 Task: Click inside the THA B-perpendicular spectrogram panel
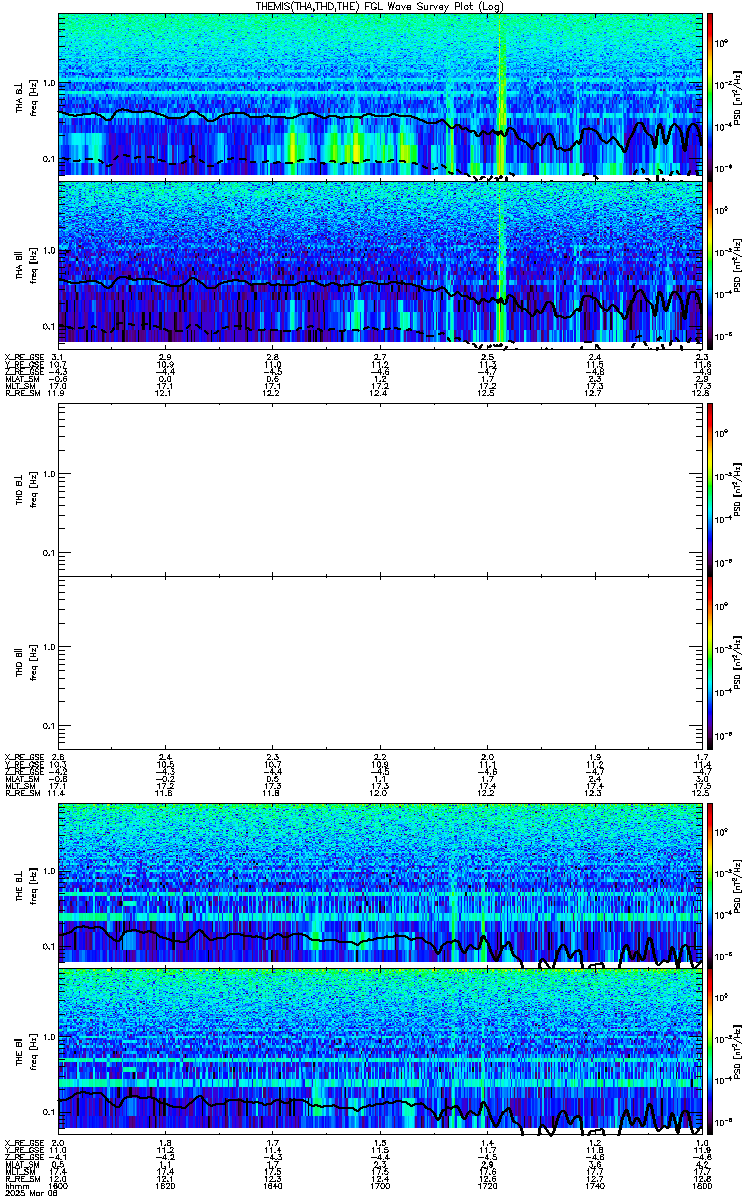[x=380, y=95]
